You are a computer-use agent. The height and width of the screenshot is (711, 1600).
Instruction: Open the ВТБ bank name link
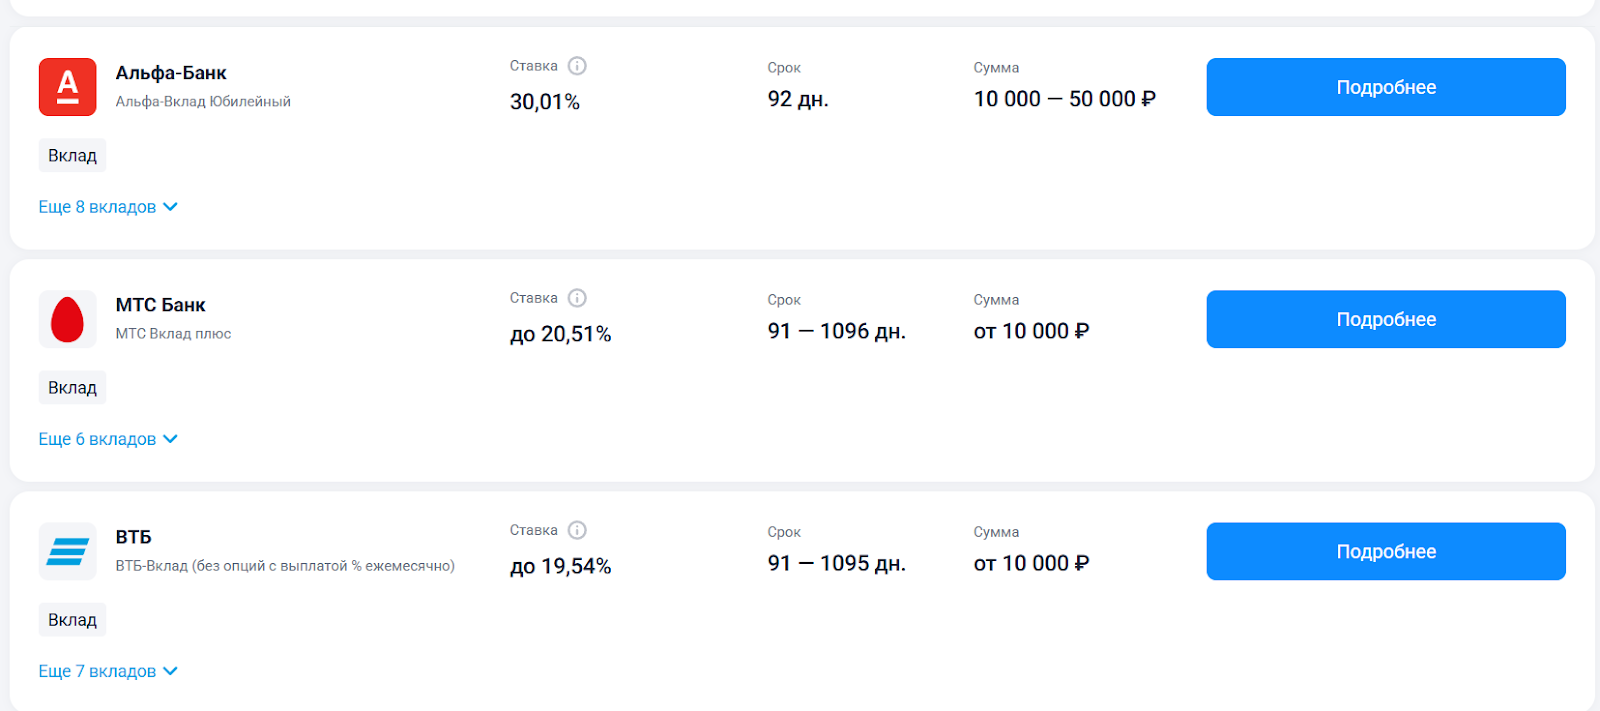[133, 537]
